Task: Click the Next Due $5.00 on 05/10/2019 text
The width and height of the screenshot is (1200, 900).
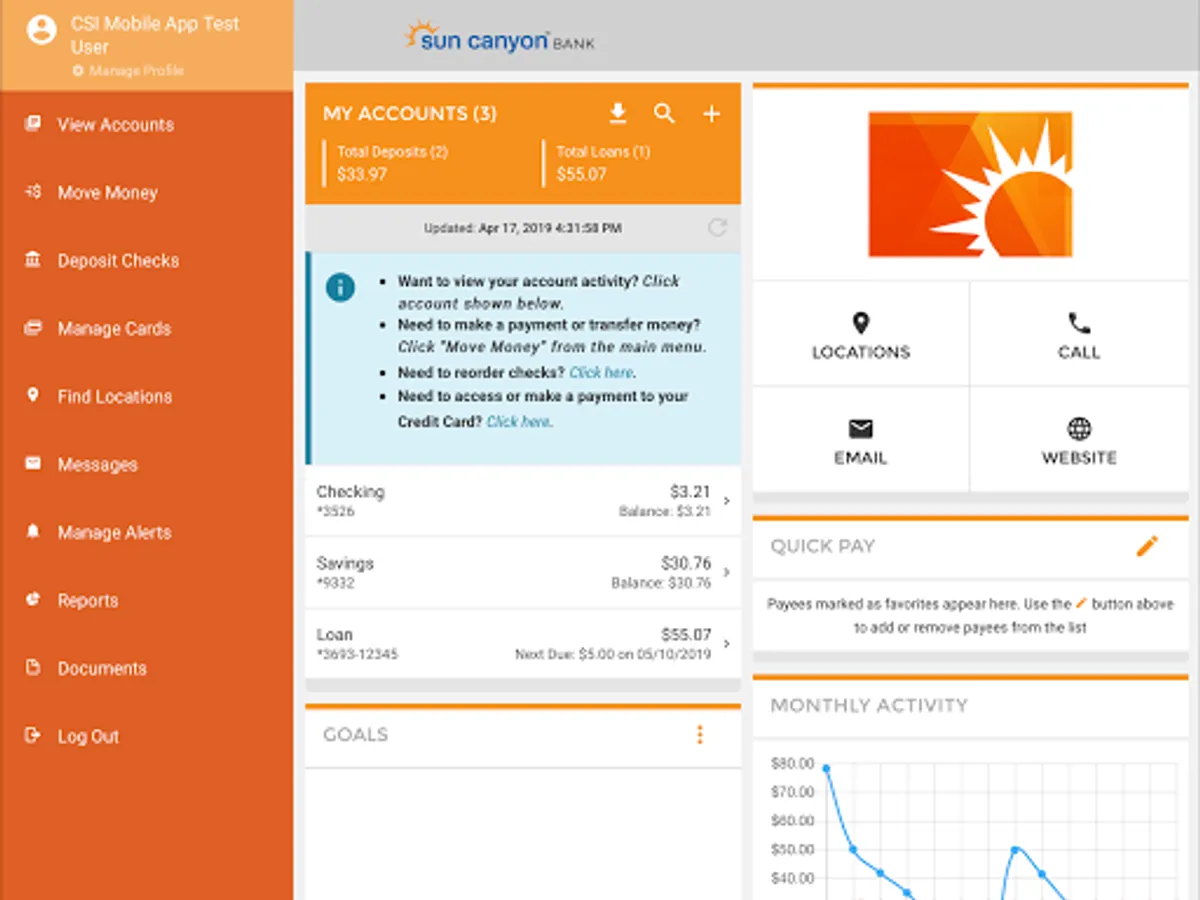Action: (x=613, y=654)
